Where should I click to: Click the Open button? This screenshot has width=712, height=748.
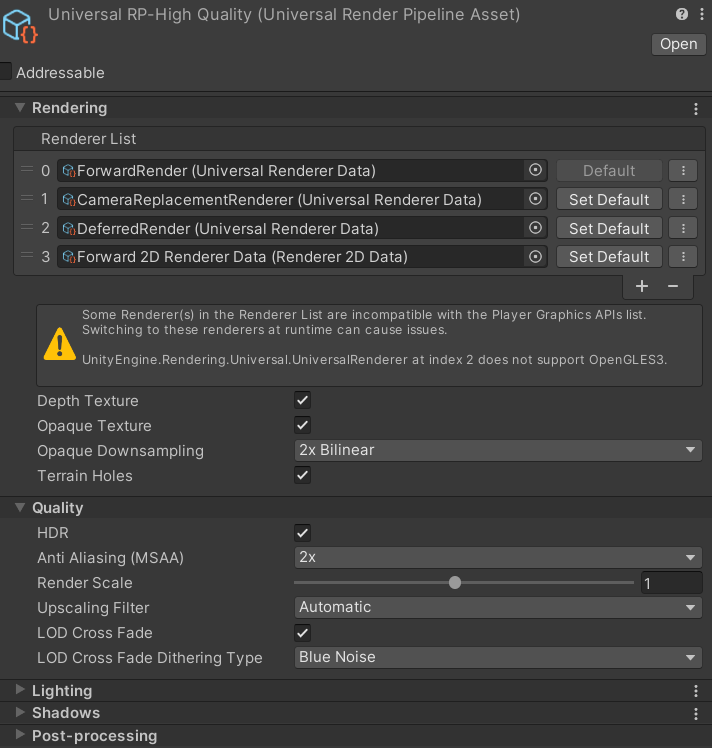(678, 44)
